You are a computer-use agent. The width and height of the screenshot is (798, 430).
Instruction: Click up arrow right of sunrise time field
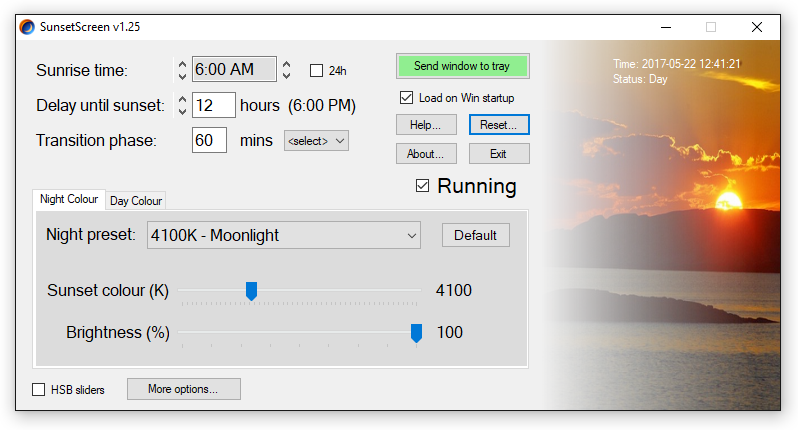coord(287,65)
